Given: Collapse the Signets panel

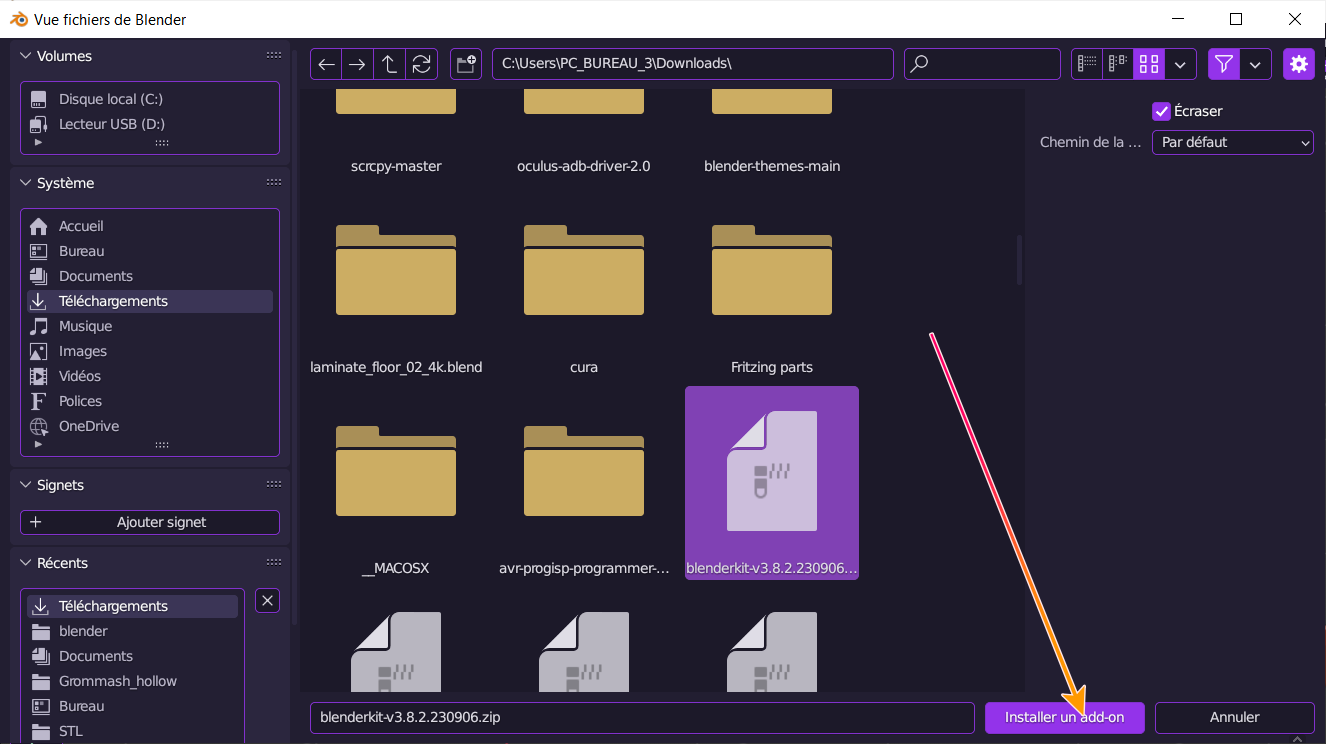Looking at the screenshot, I should click(x=27, y=485).
